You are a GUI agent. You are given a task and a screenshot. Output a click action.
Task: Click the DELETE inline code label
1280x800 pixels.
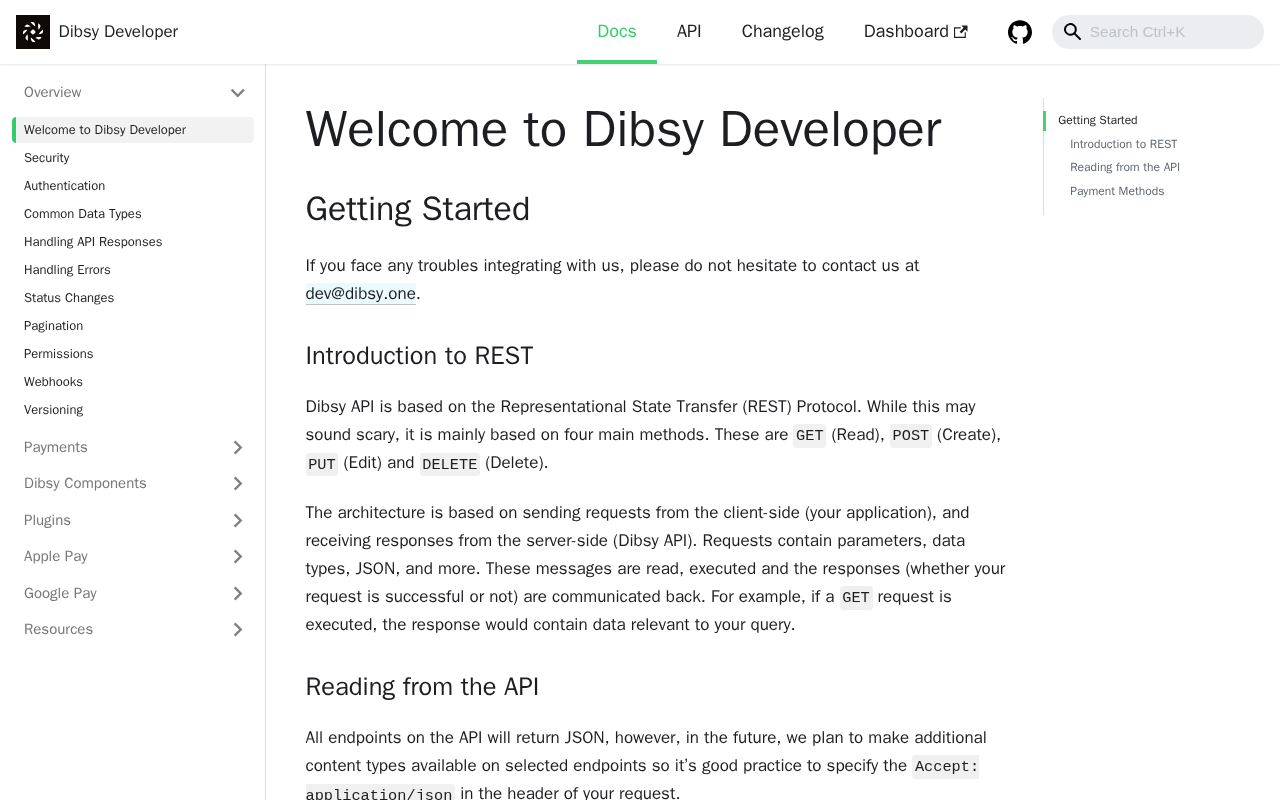[450, 464]
